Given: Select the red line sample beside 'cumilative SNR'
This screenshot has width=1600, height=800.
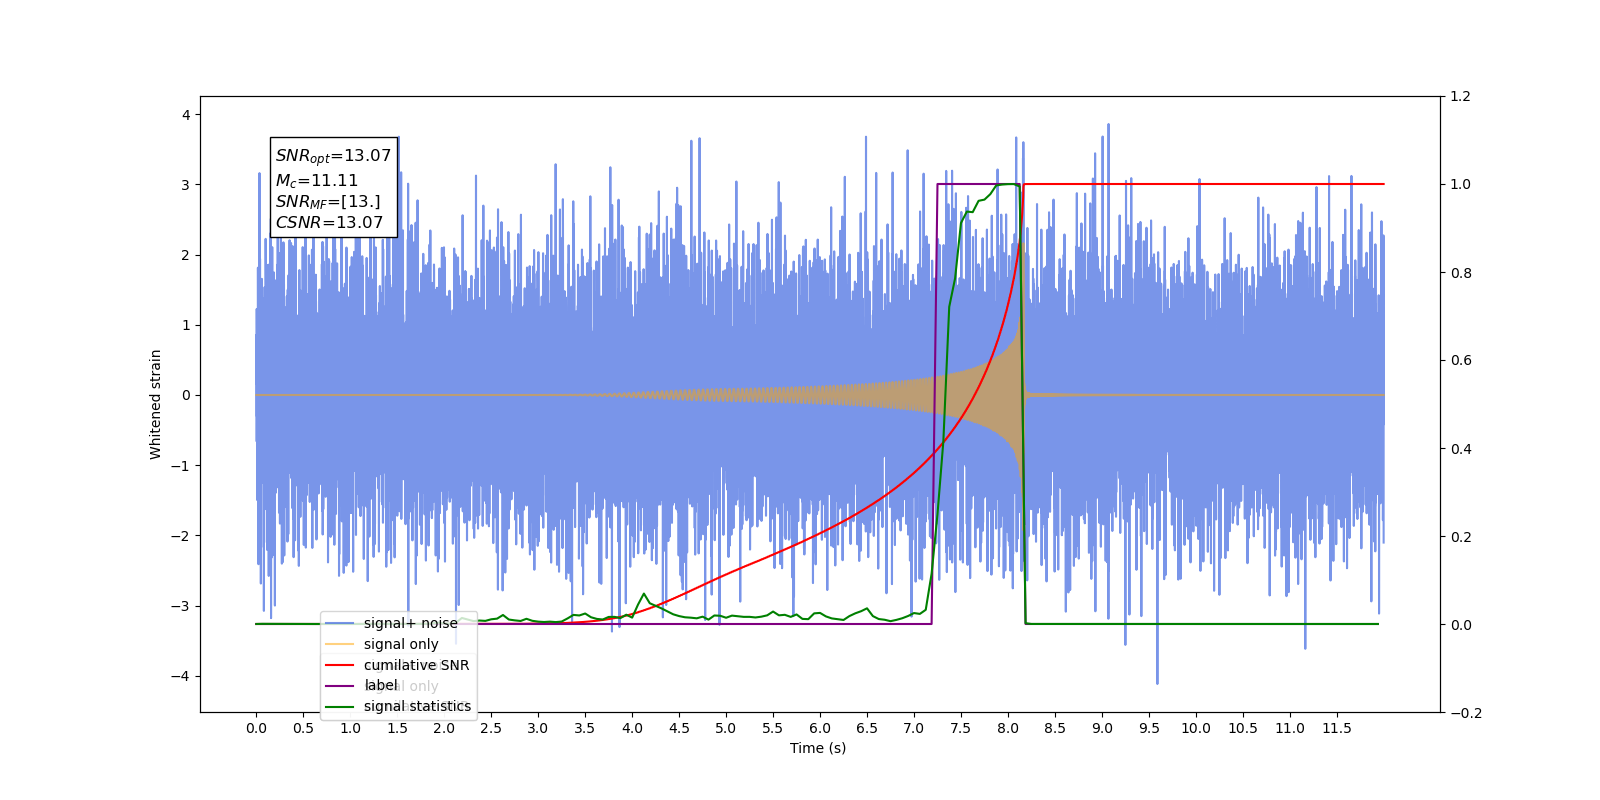Looking at the screenshot, I should [x=340, y=665].
